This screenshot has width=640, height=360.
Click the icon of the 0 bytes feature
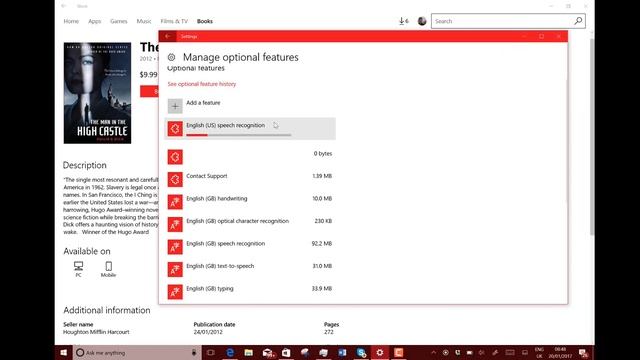pos(175,157)
